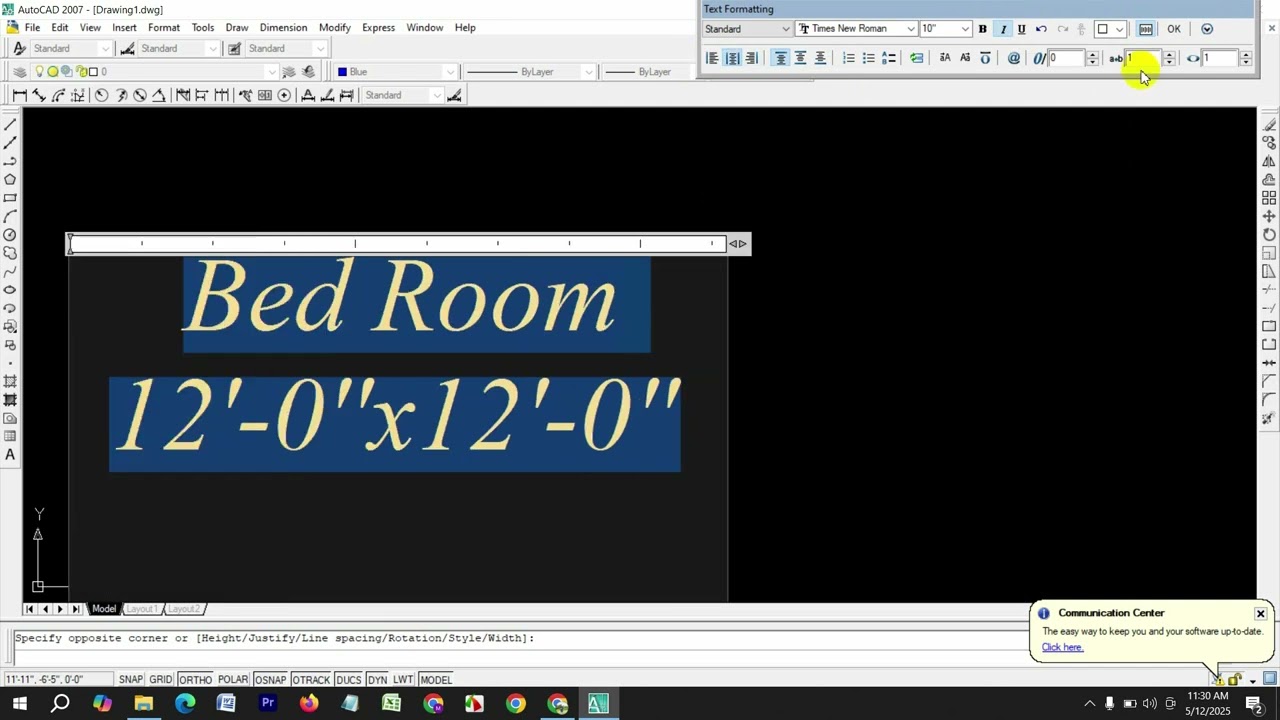This screenshot has width=1280, height=720.
Task: Open the text color dropdown in Text Formatting
Action: (1110, 29)
